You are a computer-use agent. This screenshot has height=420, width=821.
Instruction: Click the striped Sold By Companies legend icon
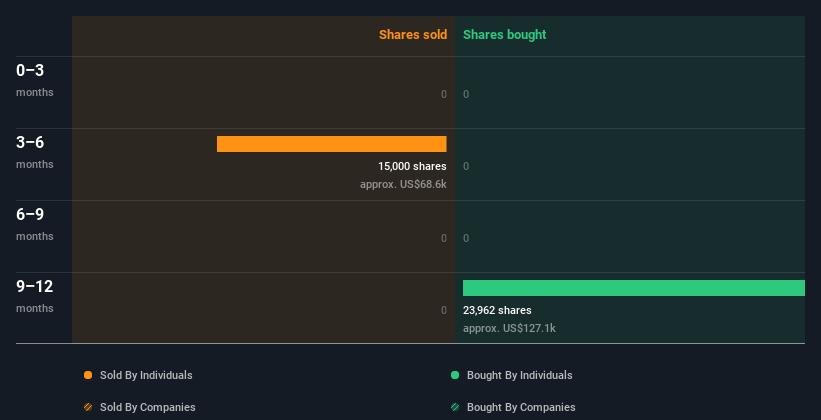coord(88,407)
